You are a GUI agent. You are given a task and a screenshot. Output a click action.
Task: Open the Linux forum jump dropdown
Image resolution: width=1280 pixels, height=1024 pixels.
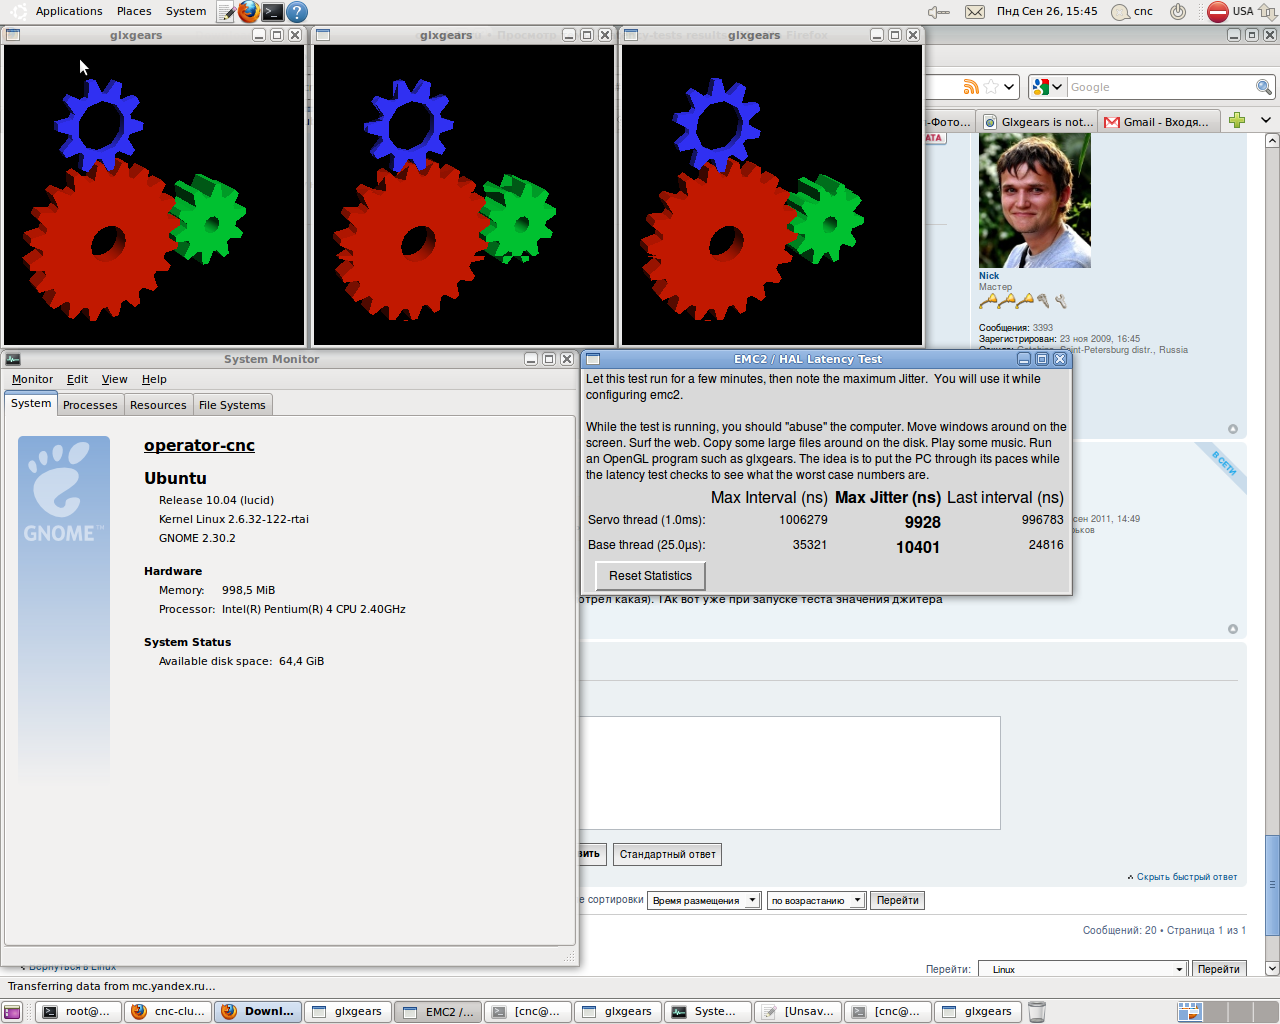[1082, 969]
